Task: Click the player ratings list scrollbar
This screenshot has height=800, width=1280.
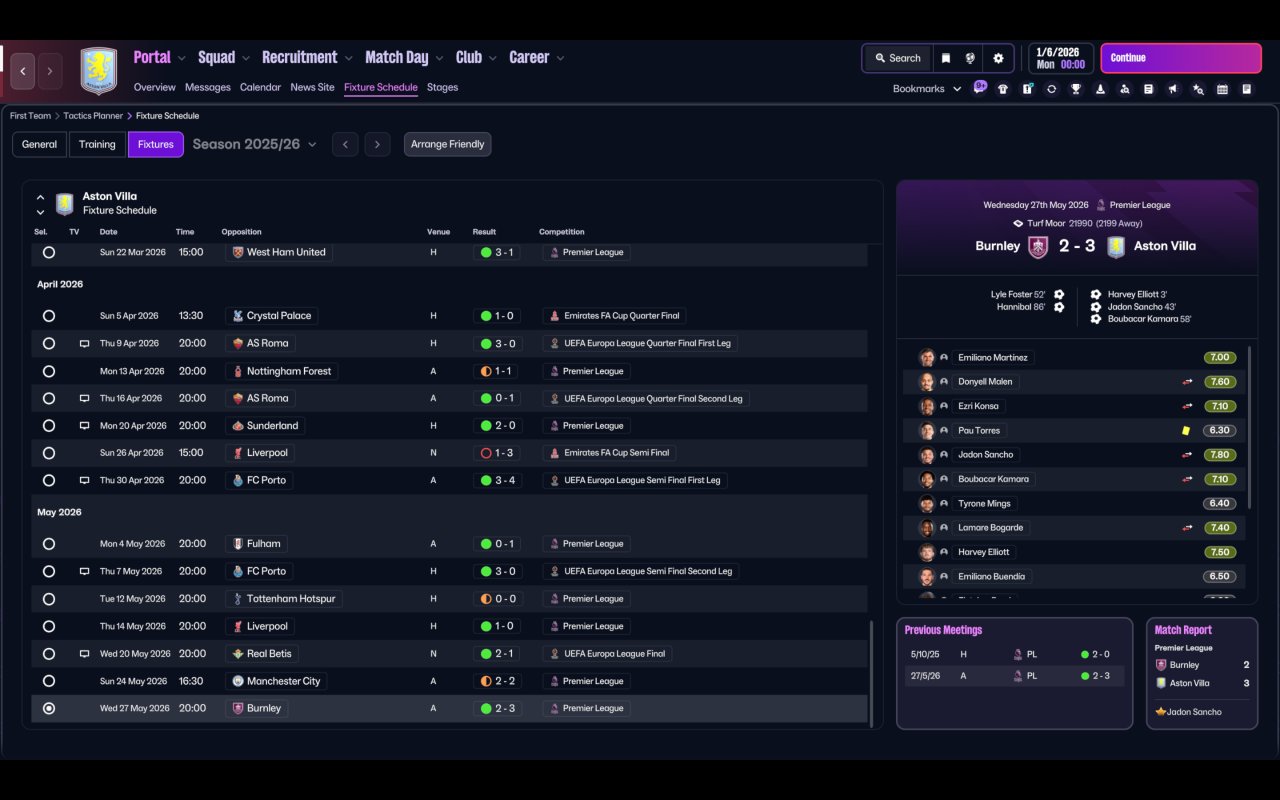Action: (1250, 428)
